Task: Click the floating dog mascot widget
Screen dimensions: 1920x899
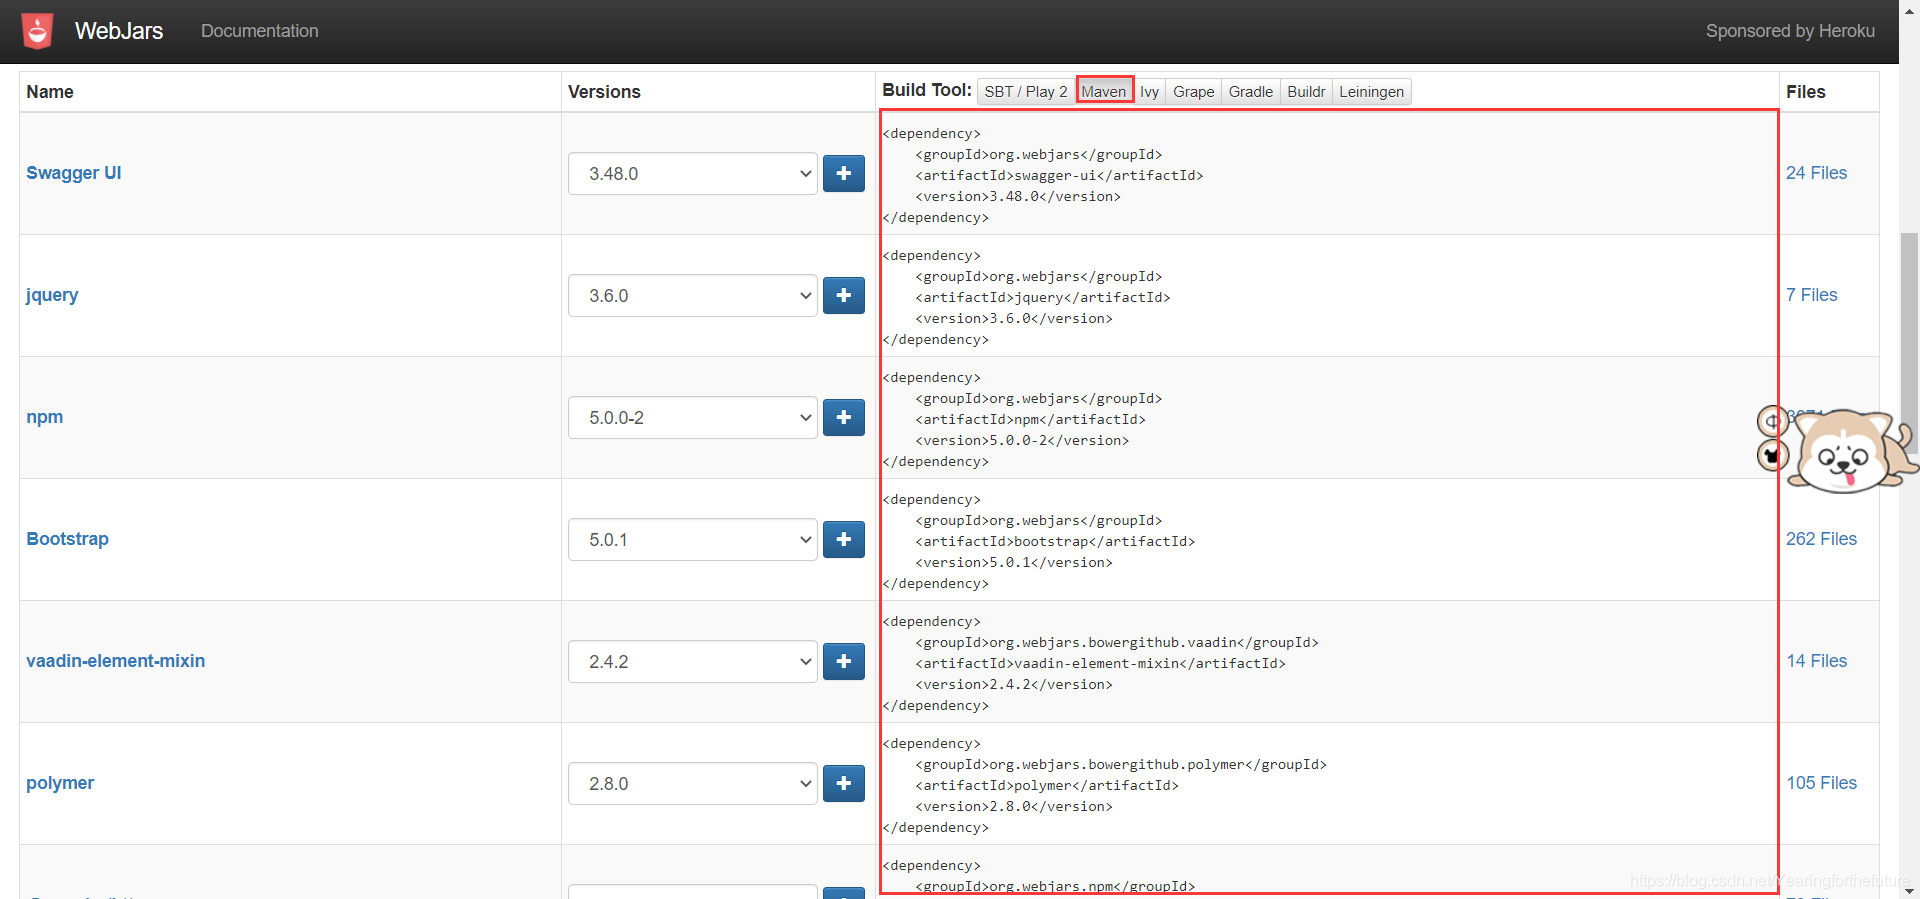Action: click(1848, 452)
